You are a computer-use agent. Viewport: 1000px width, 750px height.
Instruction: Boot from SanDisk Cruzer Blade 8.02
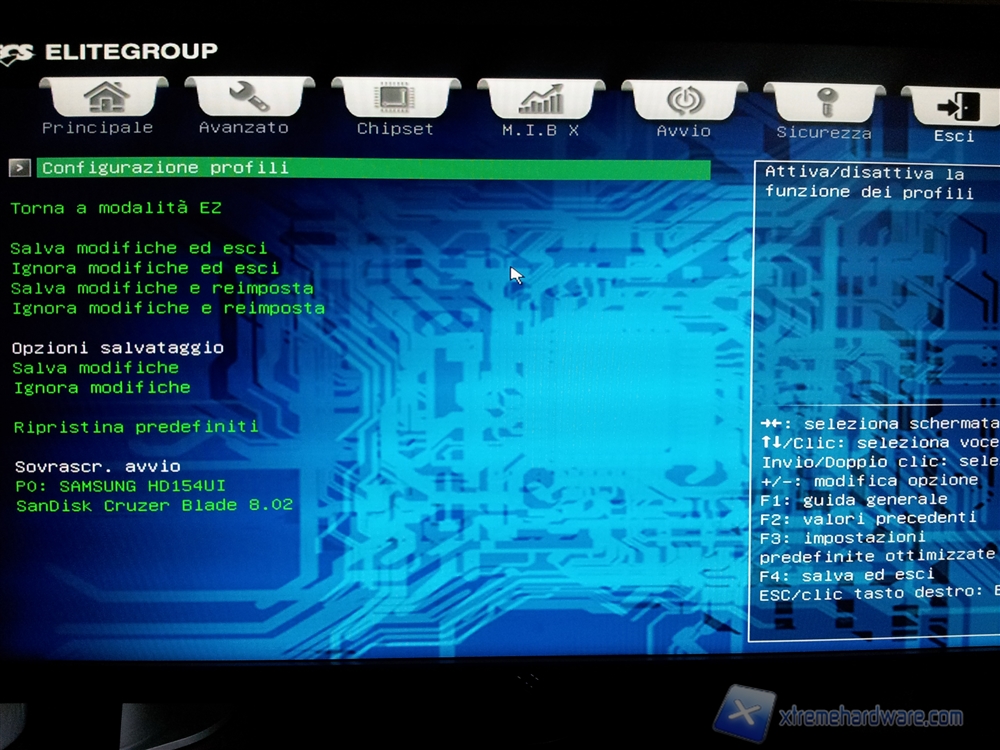point(154,506)
